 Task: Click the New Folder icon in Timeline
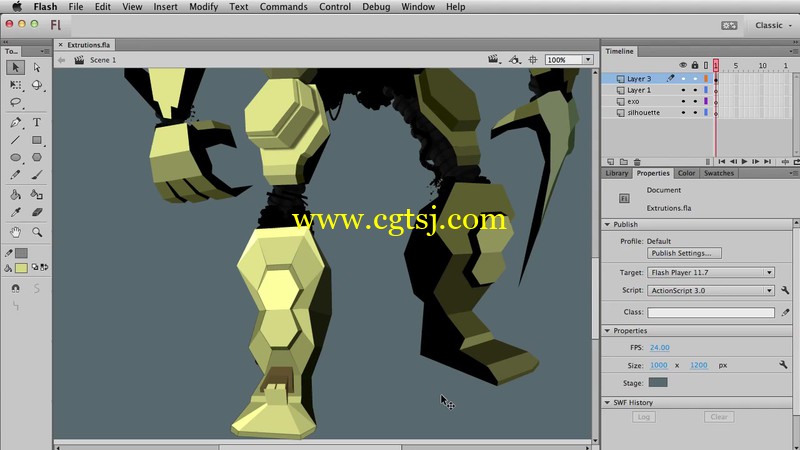tap(623, 162)
